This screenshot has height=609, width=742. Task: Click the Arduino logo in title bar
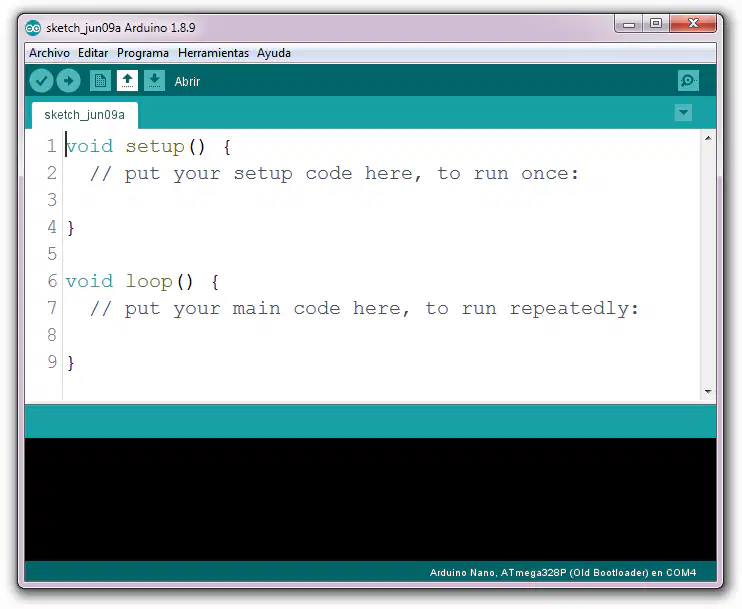click(x=33, y=28)
